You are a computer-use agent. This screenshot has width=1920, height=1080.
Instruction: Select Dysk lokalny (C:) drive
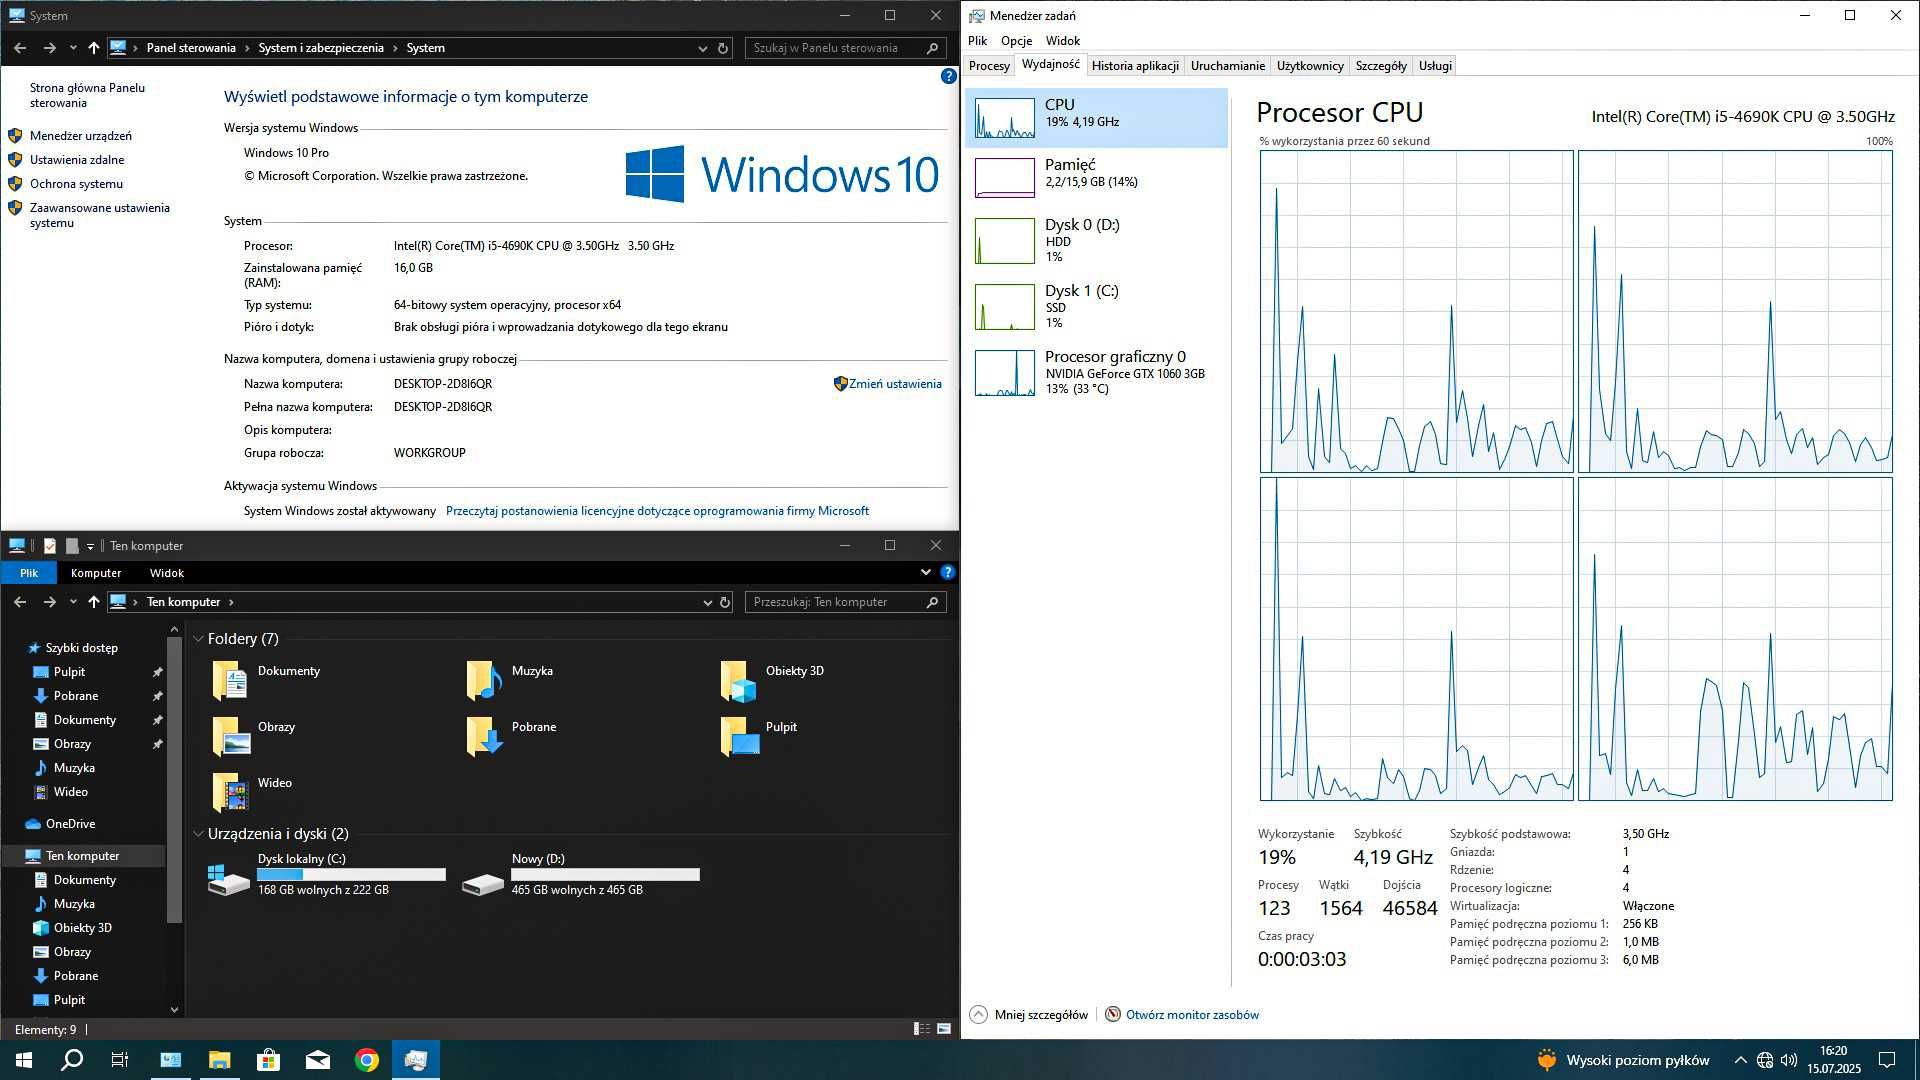coord(326,875)
